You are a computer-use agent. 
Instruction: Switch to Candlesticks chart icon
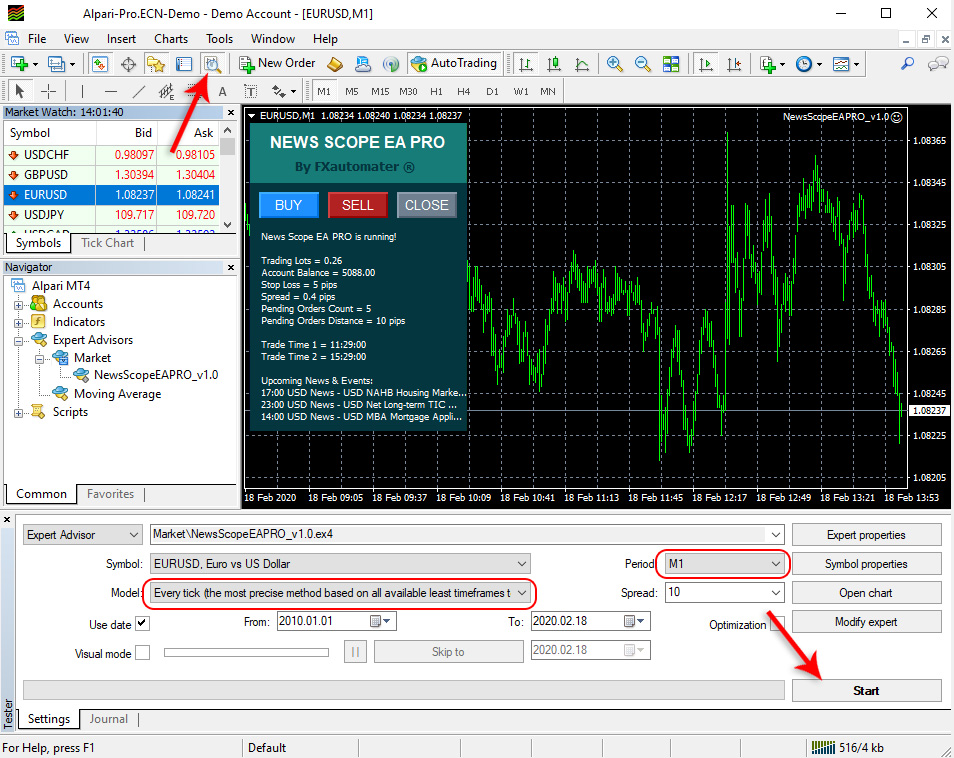554,64
